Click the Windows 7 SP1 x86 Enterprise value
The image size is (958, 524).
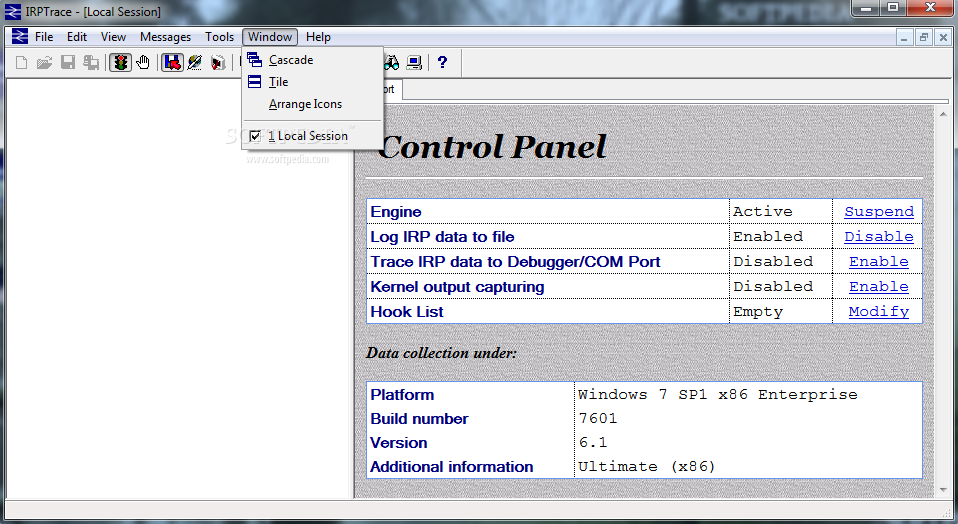tap(718, 395)
